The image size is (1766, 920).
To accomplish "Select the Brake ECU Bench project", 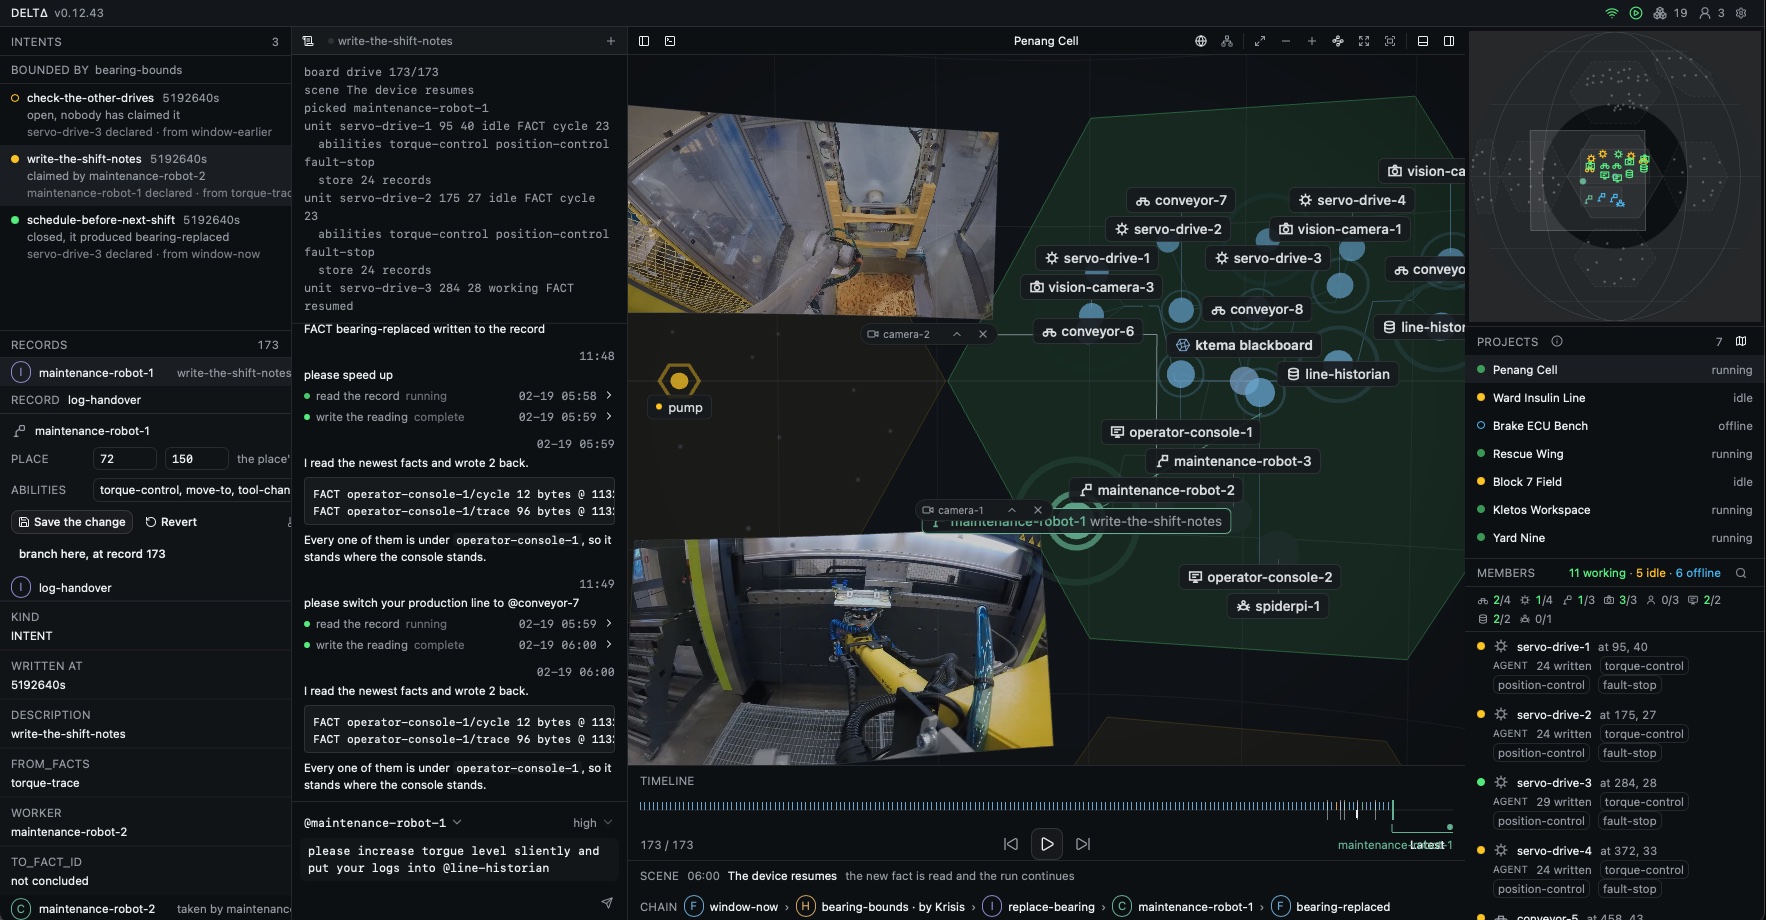I will click(1615, 426).
